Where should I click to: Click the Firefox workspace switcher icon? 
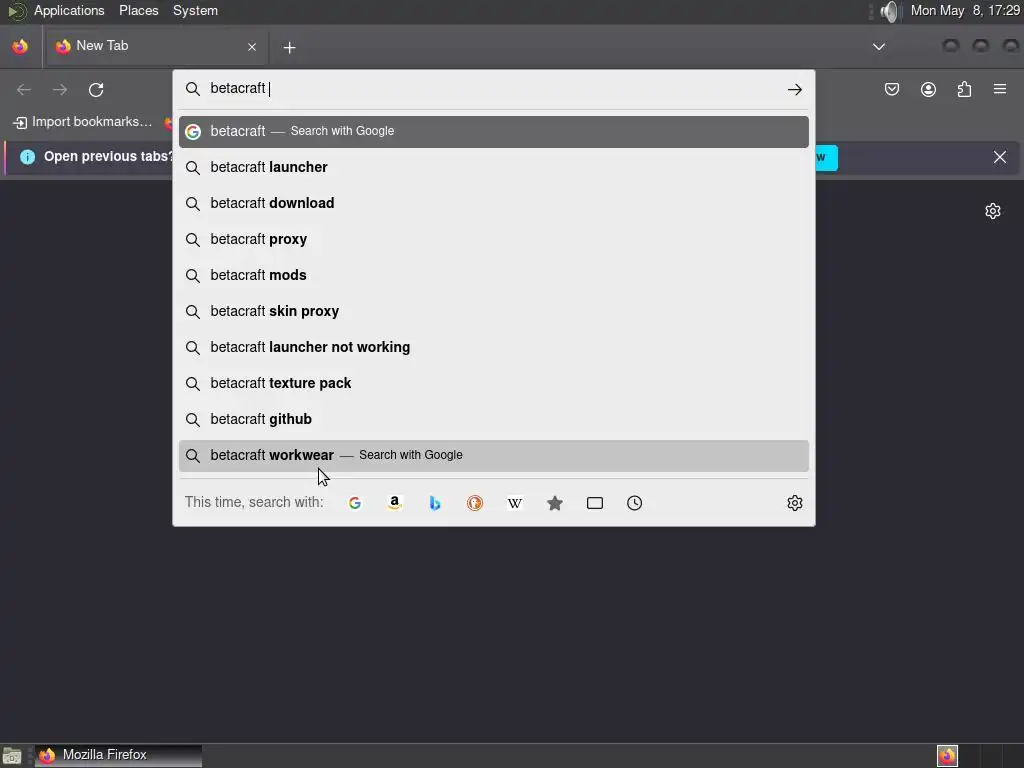[948, 756]
